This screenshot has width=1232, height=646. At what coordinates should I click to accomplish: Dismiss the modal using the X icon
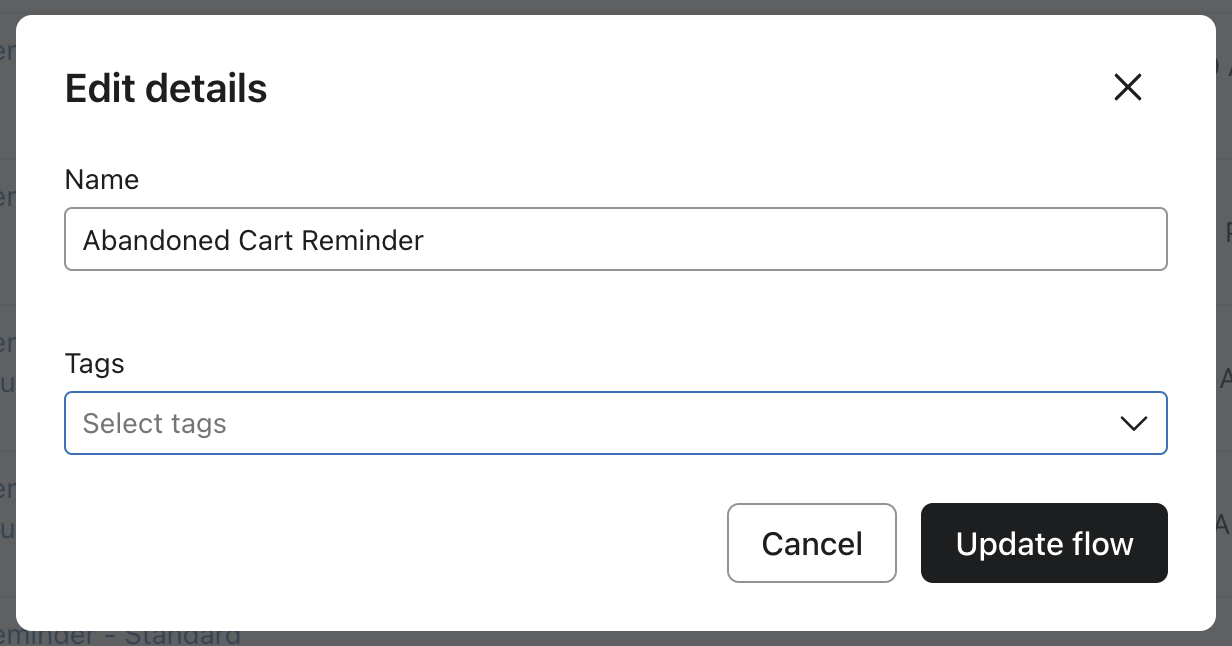[1127, 88]
